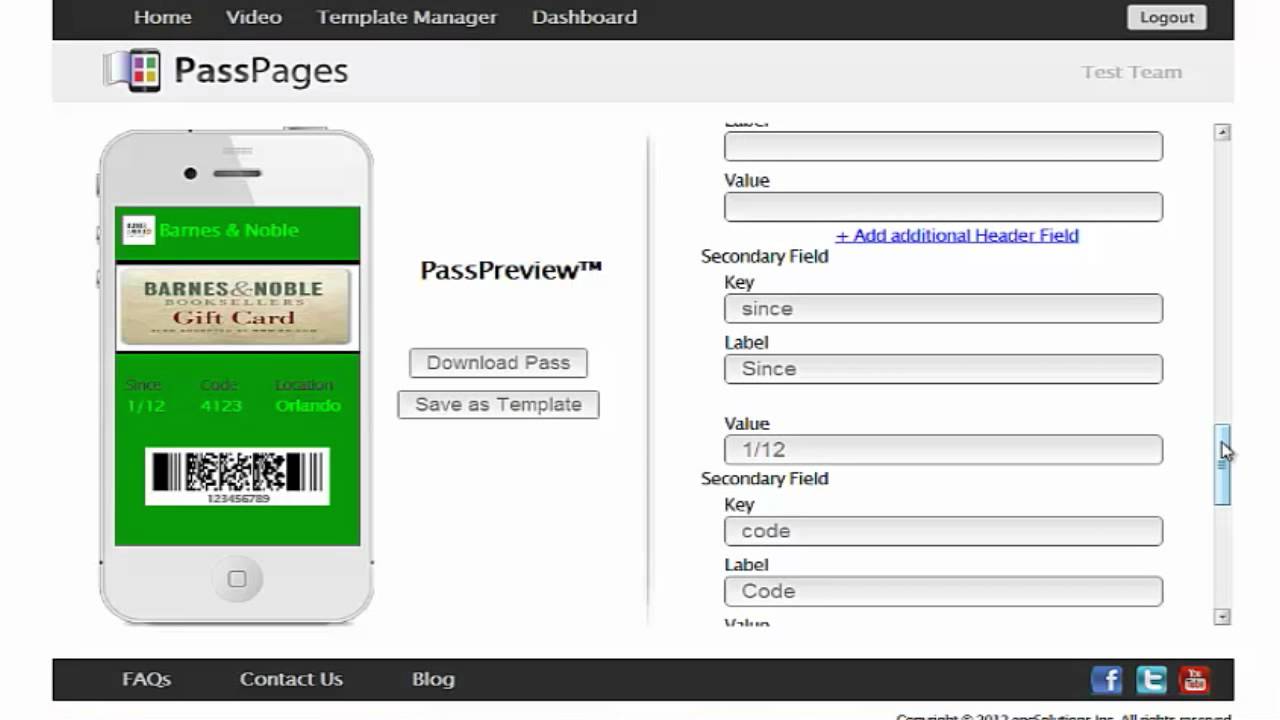Click the form scrollbar thumb
The height and width of the screenshot is (720, 1280).
coord(1222,464)
